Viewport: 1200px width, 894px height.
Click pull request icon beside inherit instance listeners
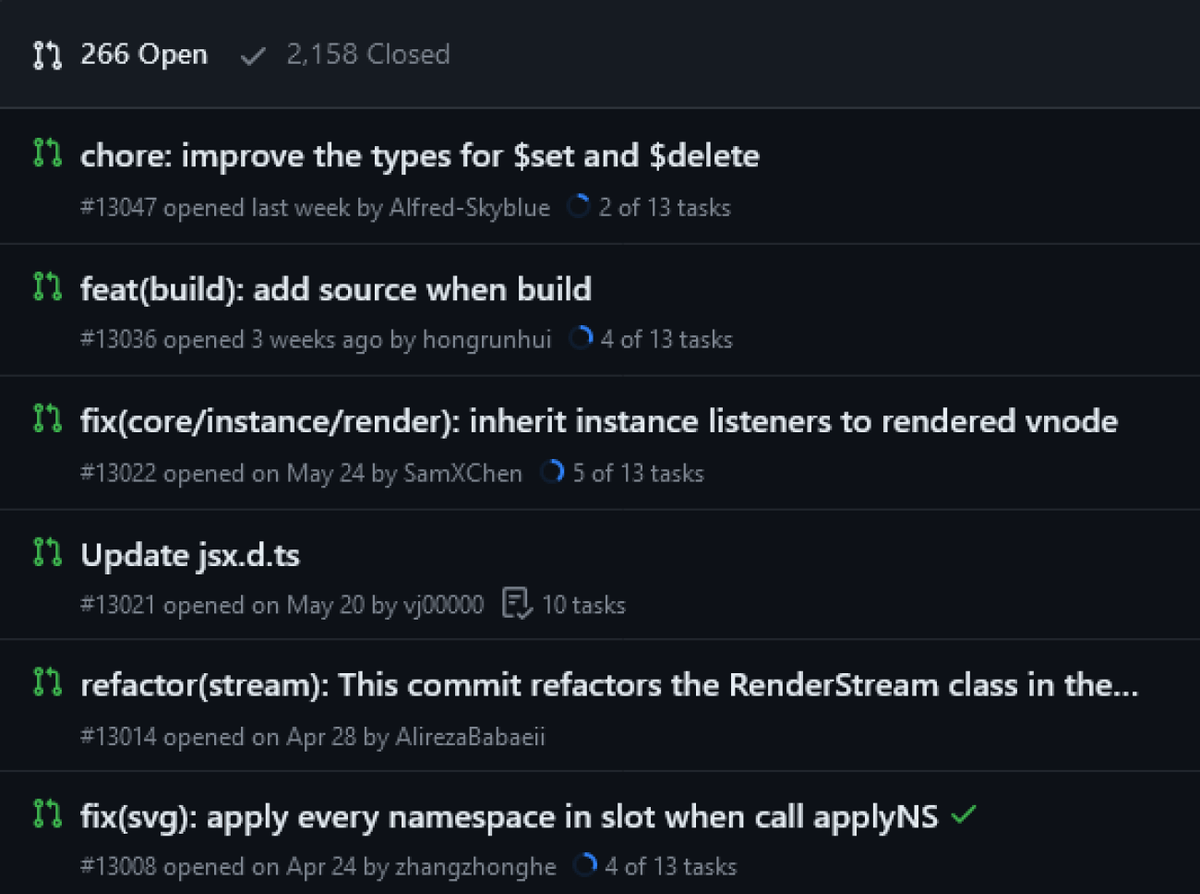click(45, 421)
